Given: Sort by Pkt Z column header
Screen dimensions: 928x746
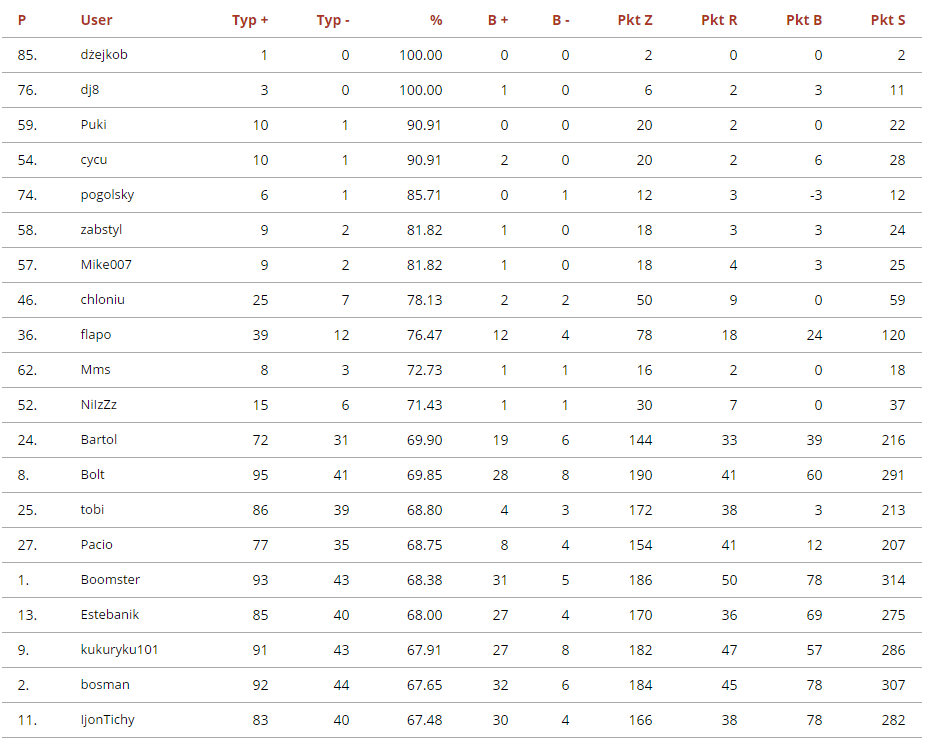Looking at the screenshot, I should 635,20.
